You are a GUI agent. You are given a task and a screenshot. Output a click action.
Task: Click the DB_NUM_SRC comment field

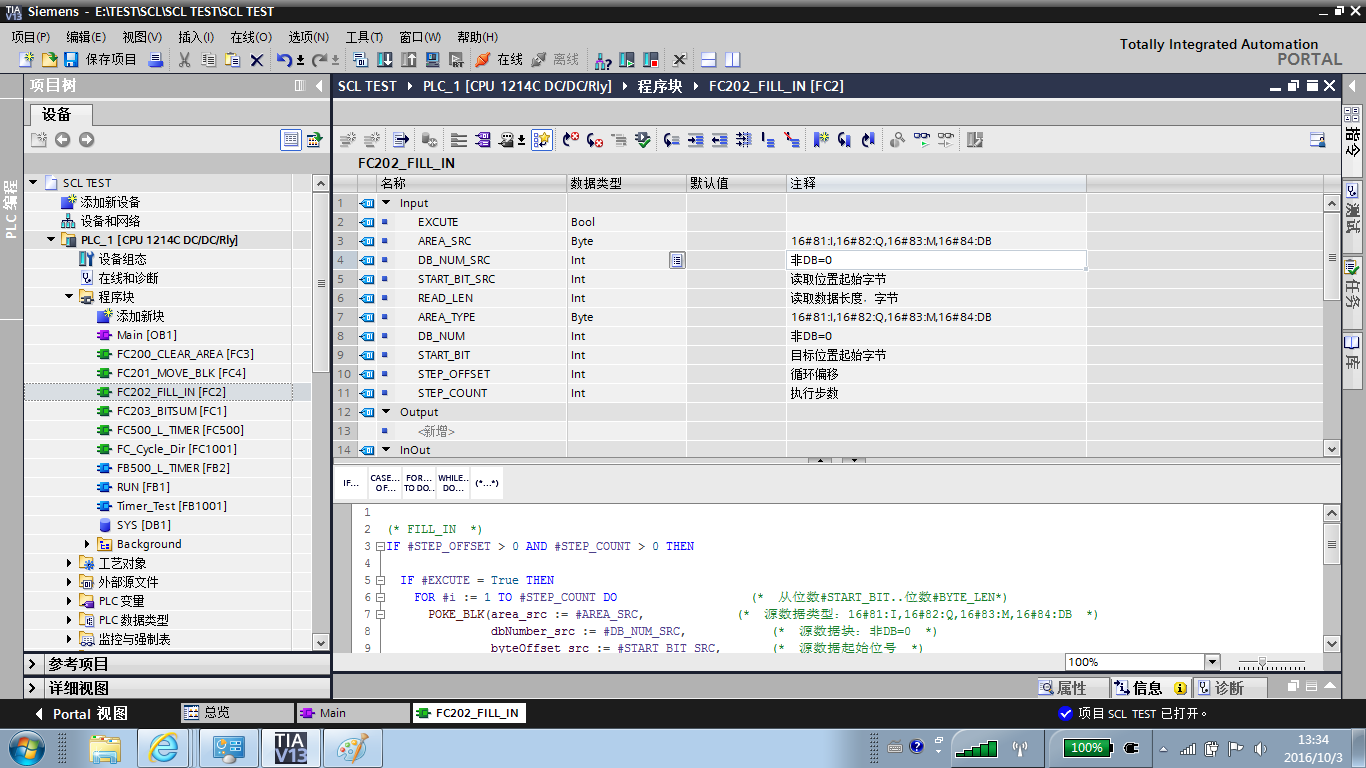coord(935,260)
